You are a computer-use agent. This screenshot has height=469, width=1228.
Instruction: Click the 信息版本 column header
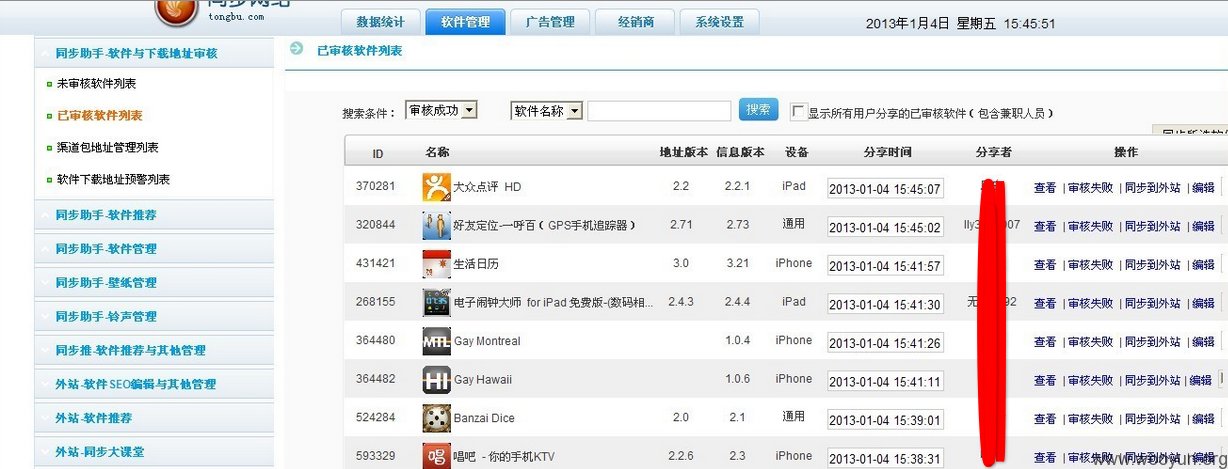[x=741, y=153]
